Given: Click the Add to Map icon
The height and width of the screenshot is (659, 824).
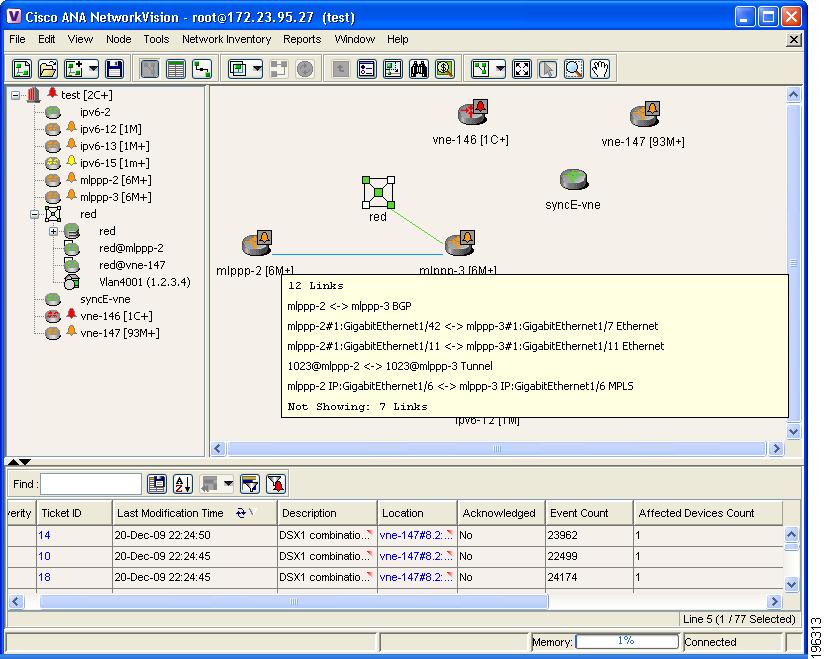Looking at the screenshot, I should (x=74, y=69).
